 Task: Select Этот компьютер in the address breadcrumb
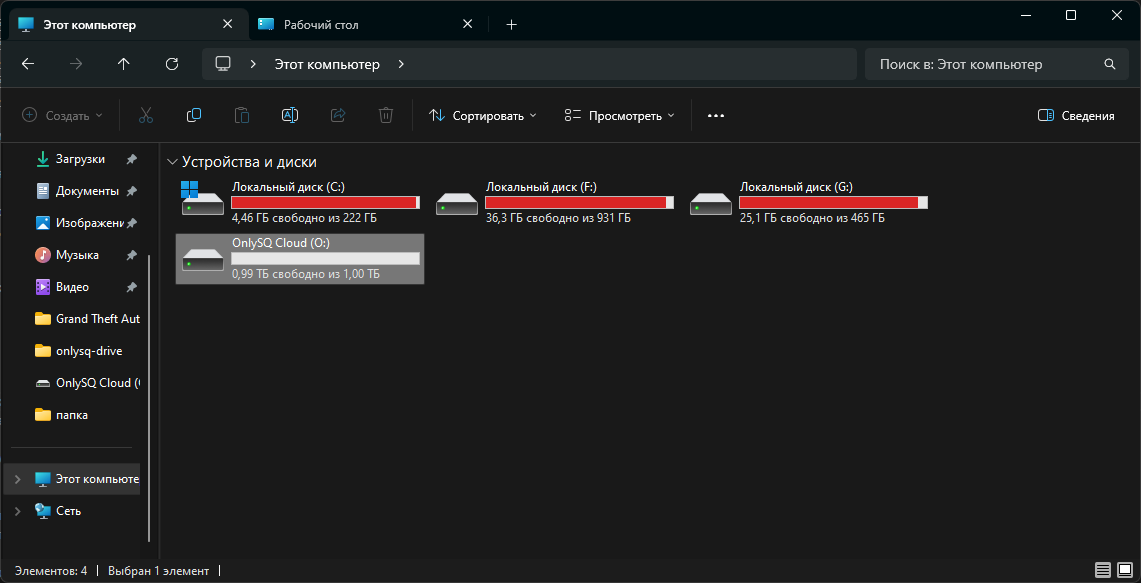(327, 64)
